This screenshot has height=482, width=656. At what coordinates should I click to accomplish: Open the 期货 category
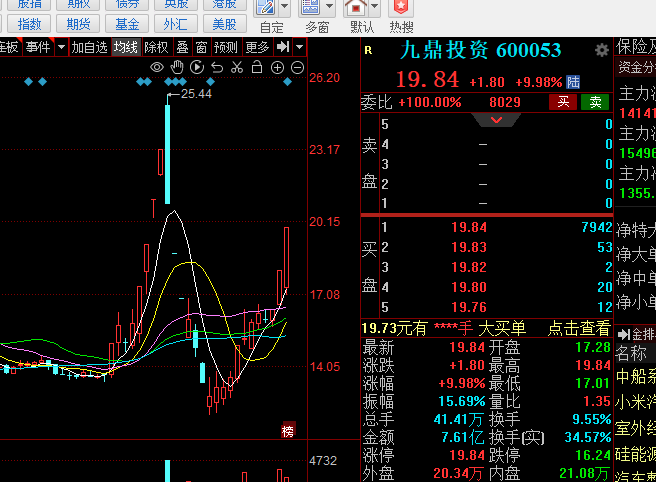pos(78,24)
